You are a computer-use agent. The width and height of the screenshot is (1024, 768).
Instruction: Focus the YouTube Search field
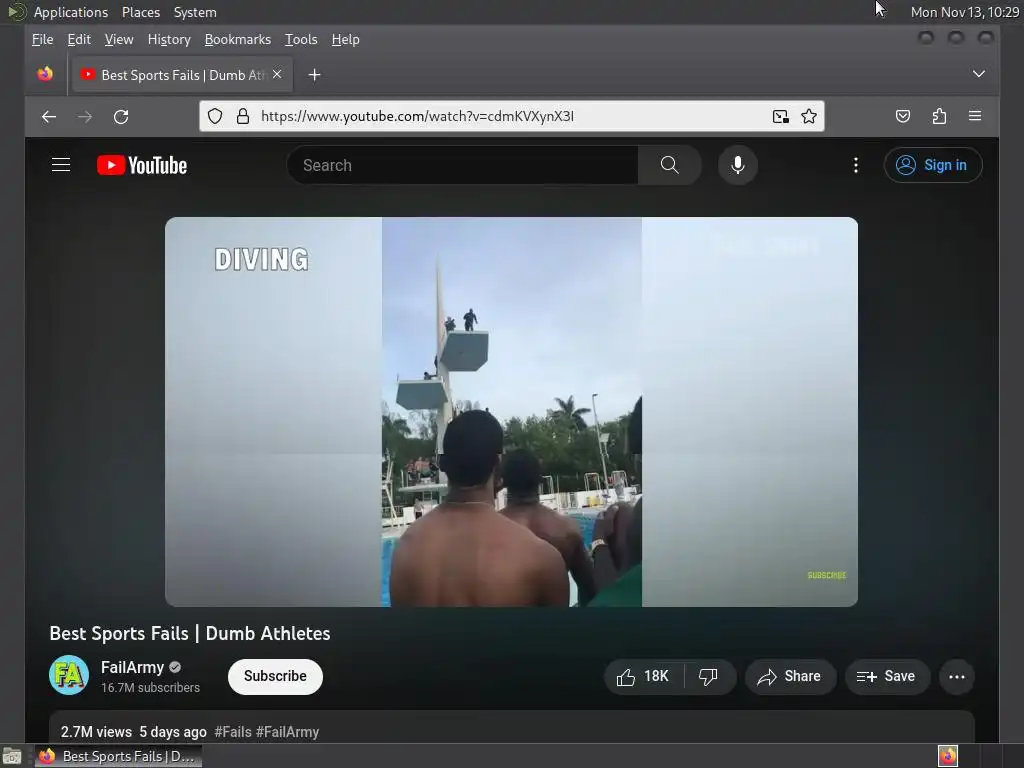[462, 165]
